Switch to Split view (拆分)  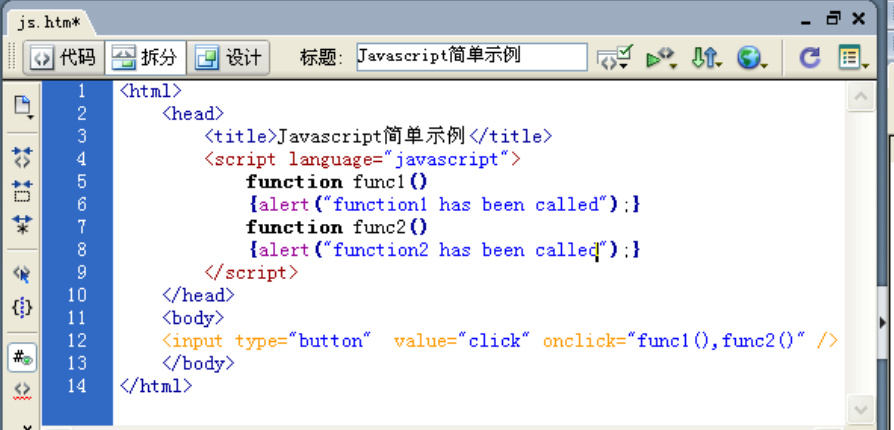tap(145, 58)
